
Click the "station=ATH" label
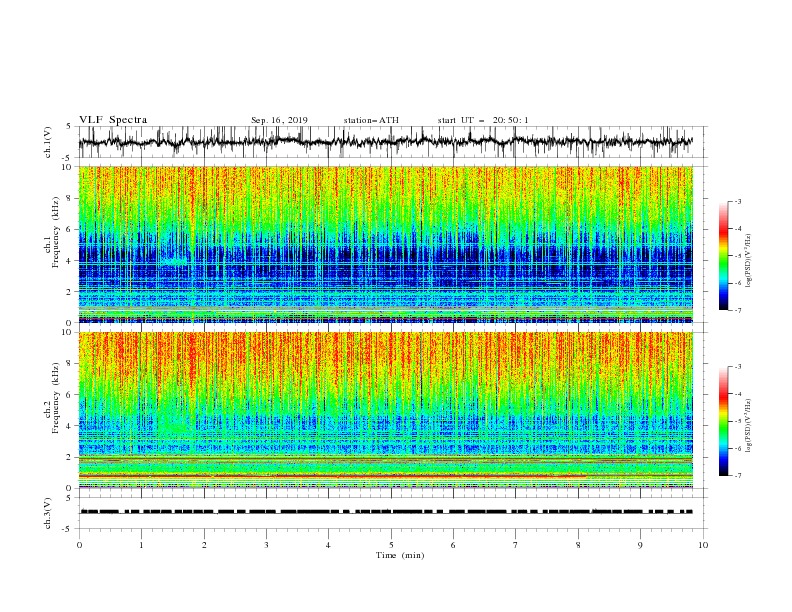(371, 120)
